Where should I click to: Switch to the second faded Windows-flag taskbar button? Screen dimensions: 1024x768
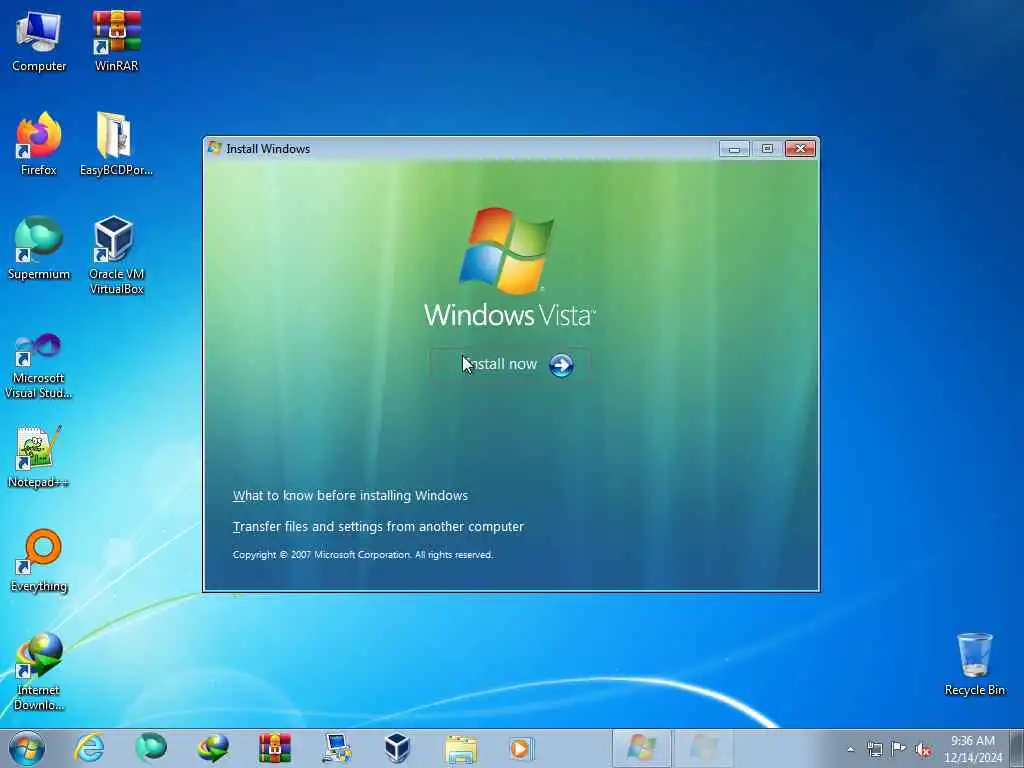(703, 748)
